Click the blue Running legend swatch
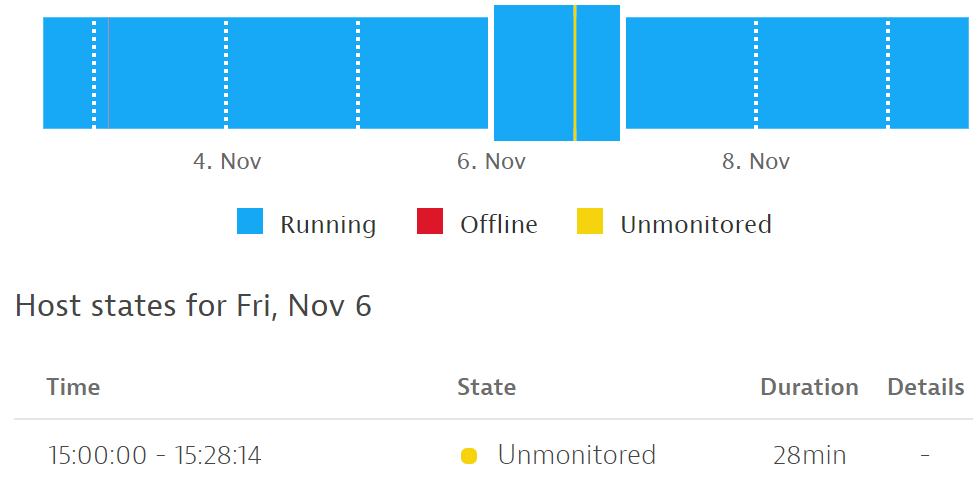This screenshot has height=477, width=973. [x=250, y=222]
